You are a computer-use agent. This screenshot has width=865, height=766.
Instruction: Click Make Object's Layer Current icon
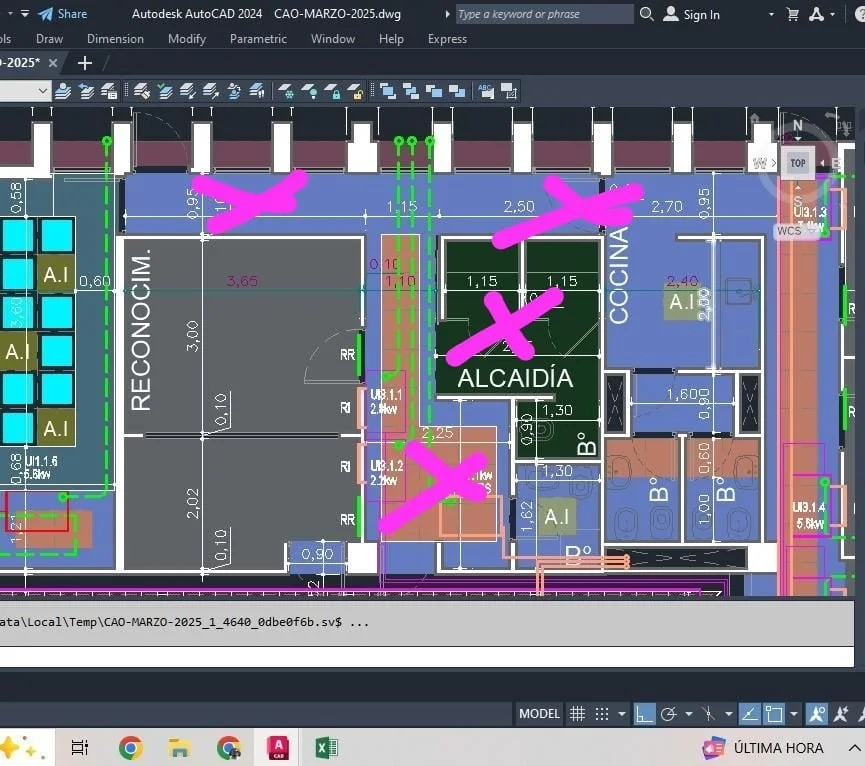(x=63, y=91)
